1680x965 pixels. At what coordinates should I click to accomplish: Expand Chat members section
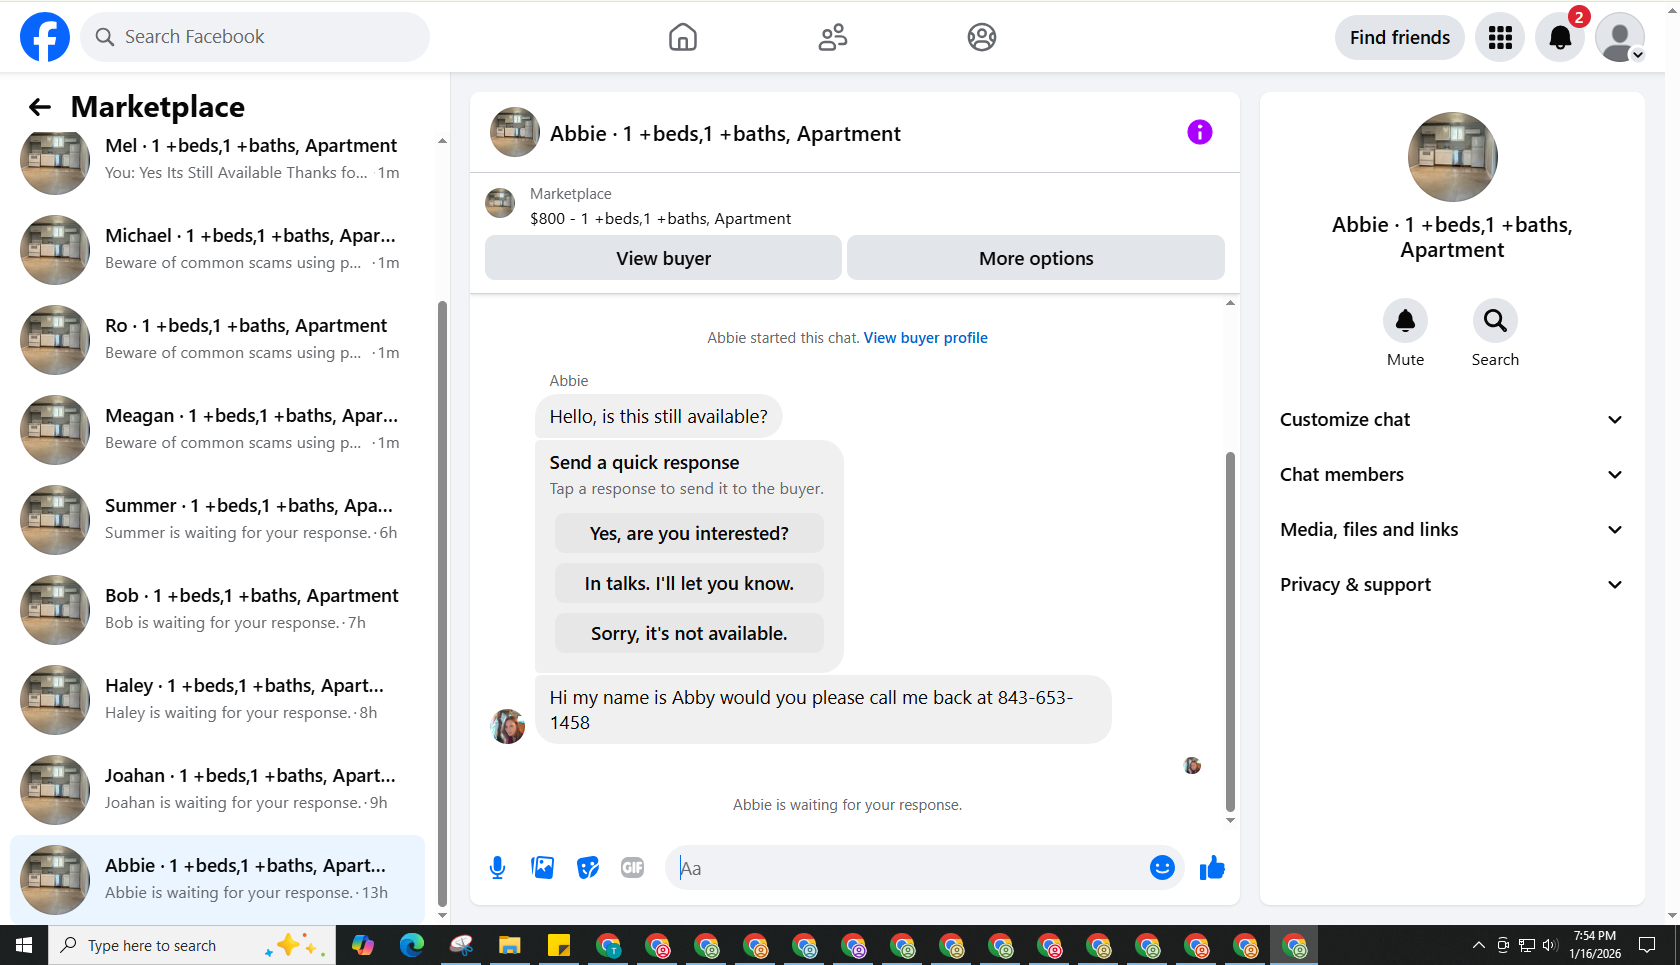click(x=1451, y=475)
